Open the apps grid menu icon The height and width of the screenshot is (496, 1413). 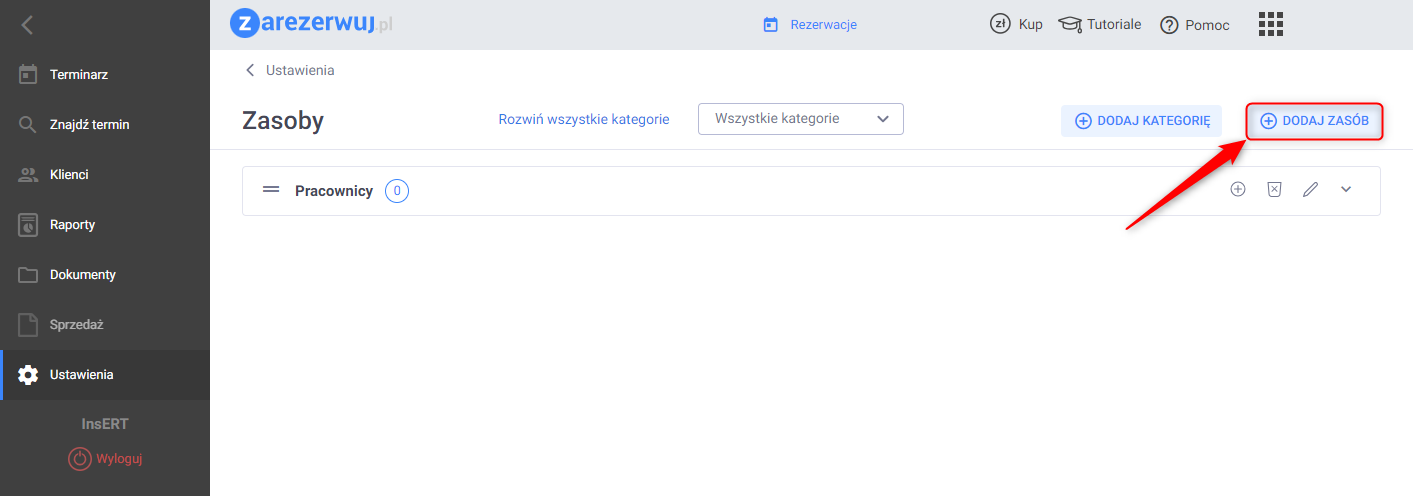click(1271, 24)
